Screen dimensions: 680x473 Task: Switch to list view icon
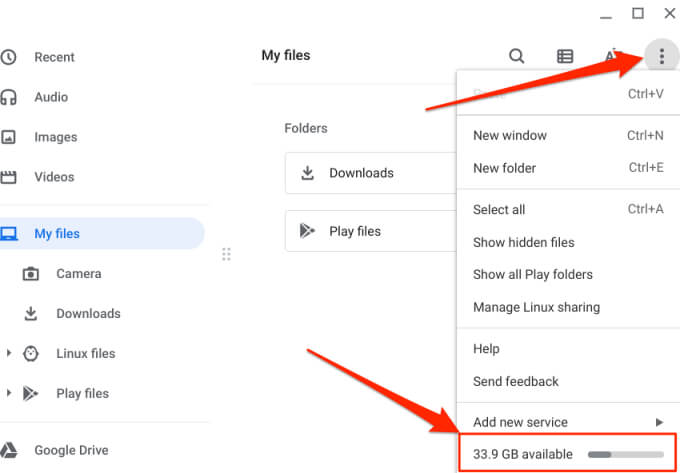coord(565,56)
